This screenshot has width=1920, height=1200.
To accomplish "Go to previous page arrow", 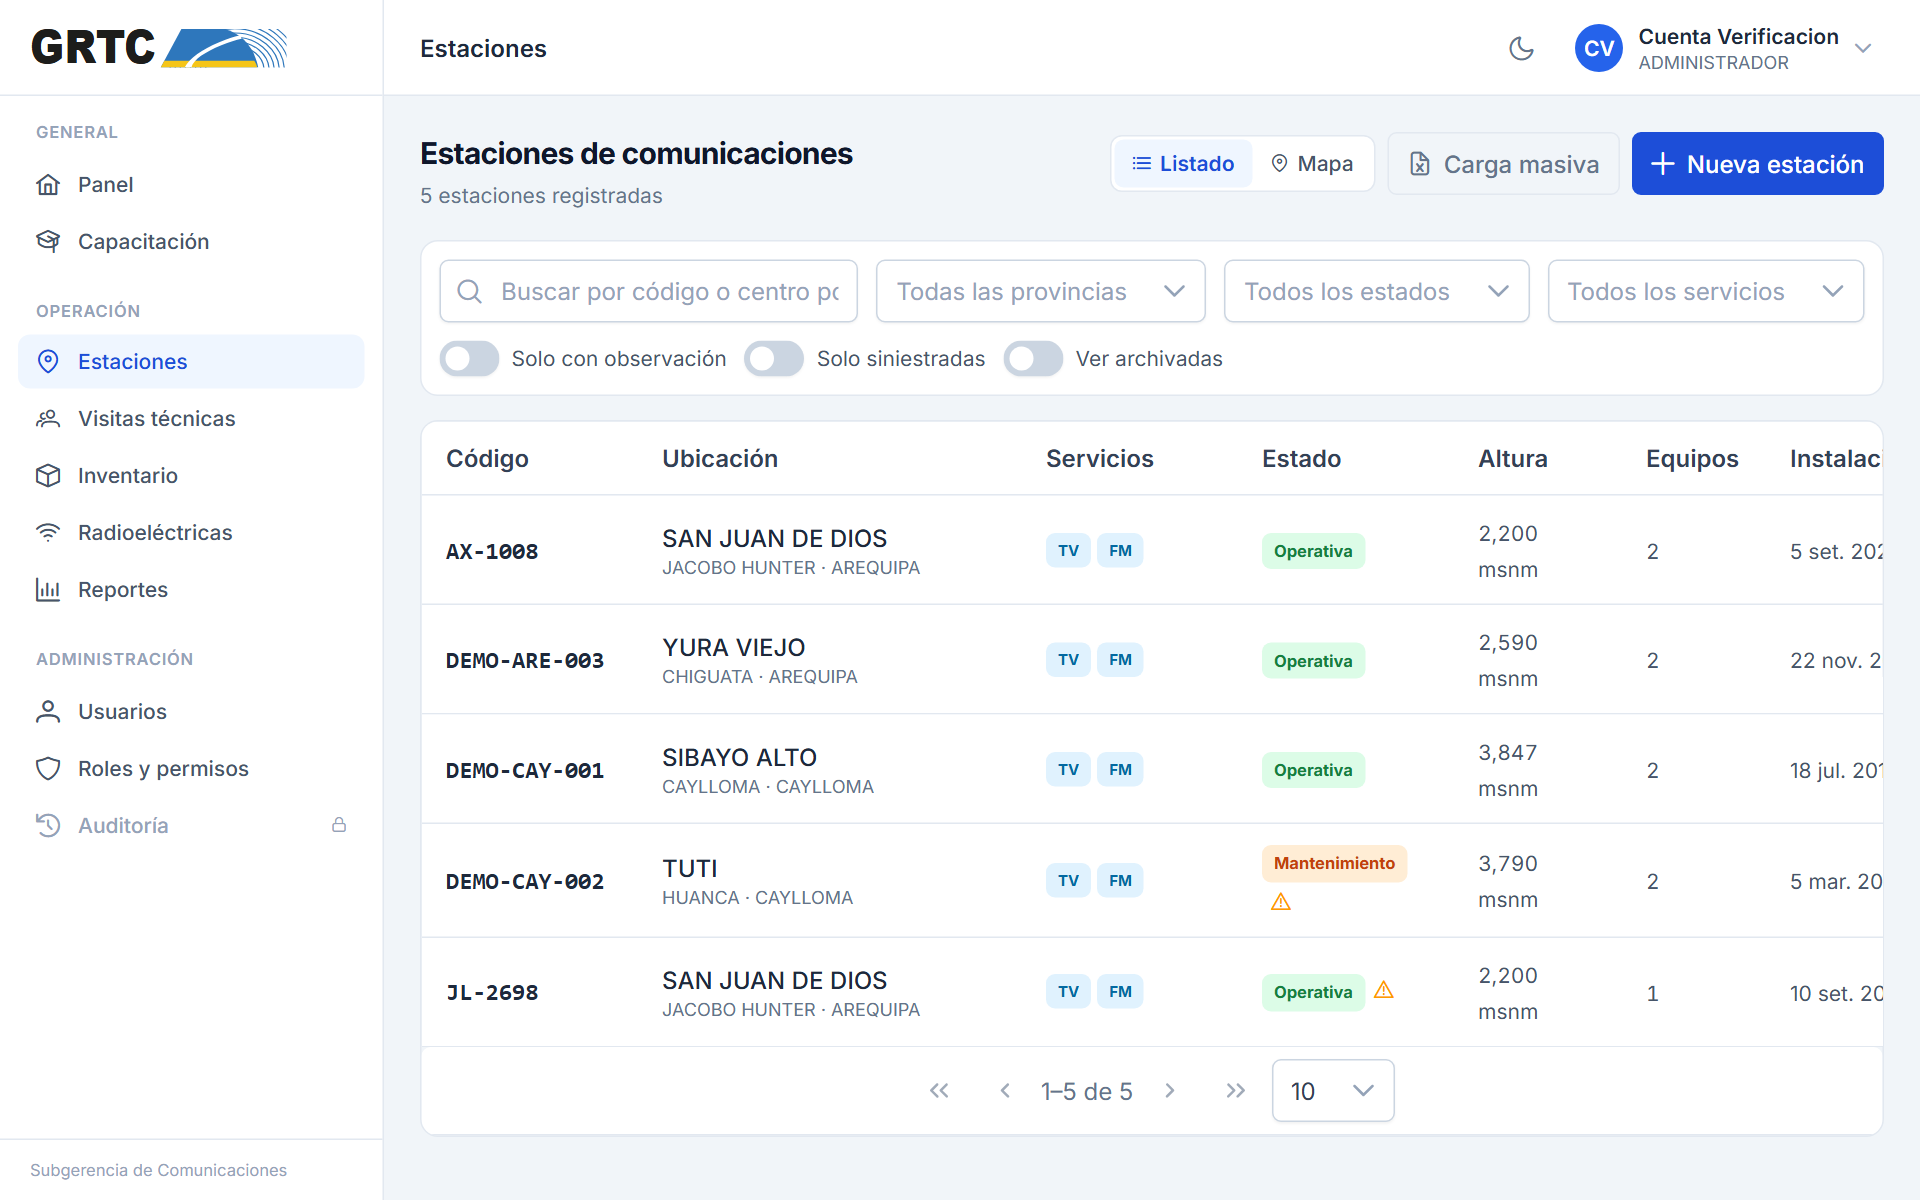I will coord(1005,1091).
